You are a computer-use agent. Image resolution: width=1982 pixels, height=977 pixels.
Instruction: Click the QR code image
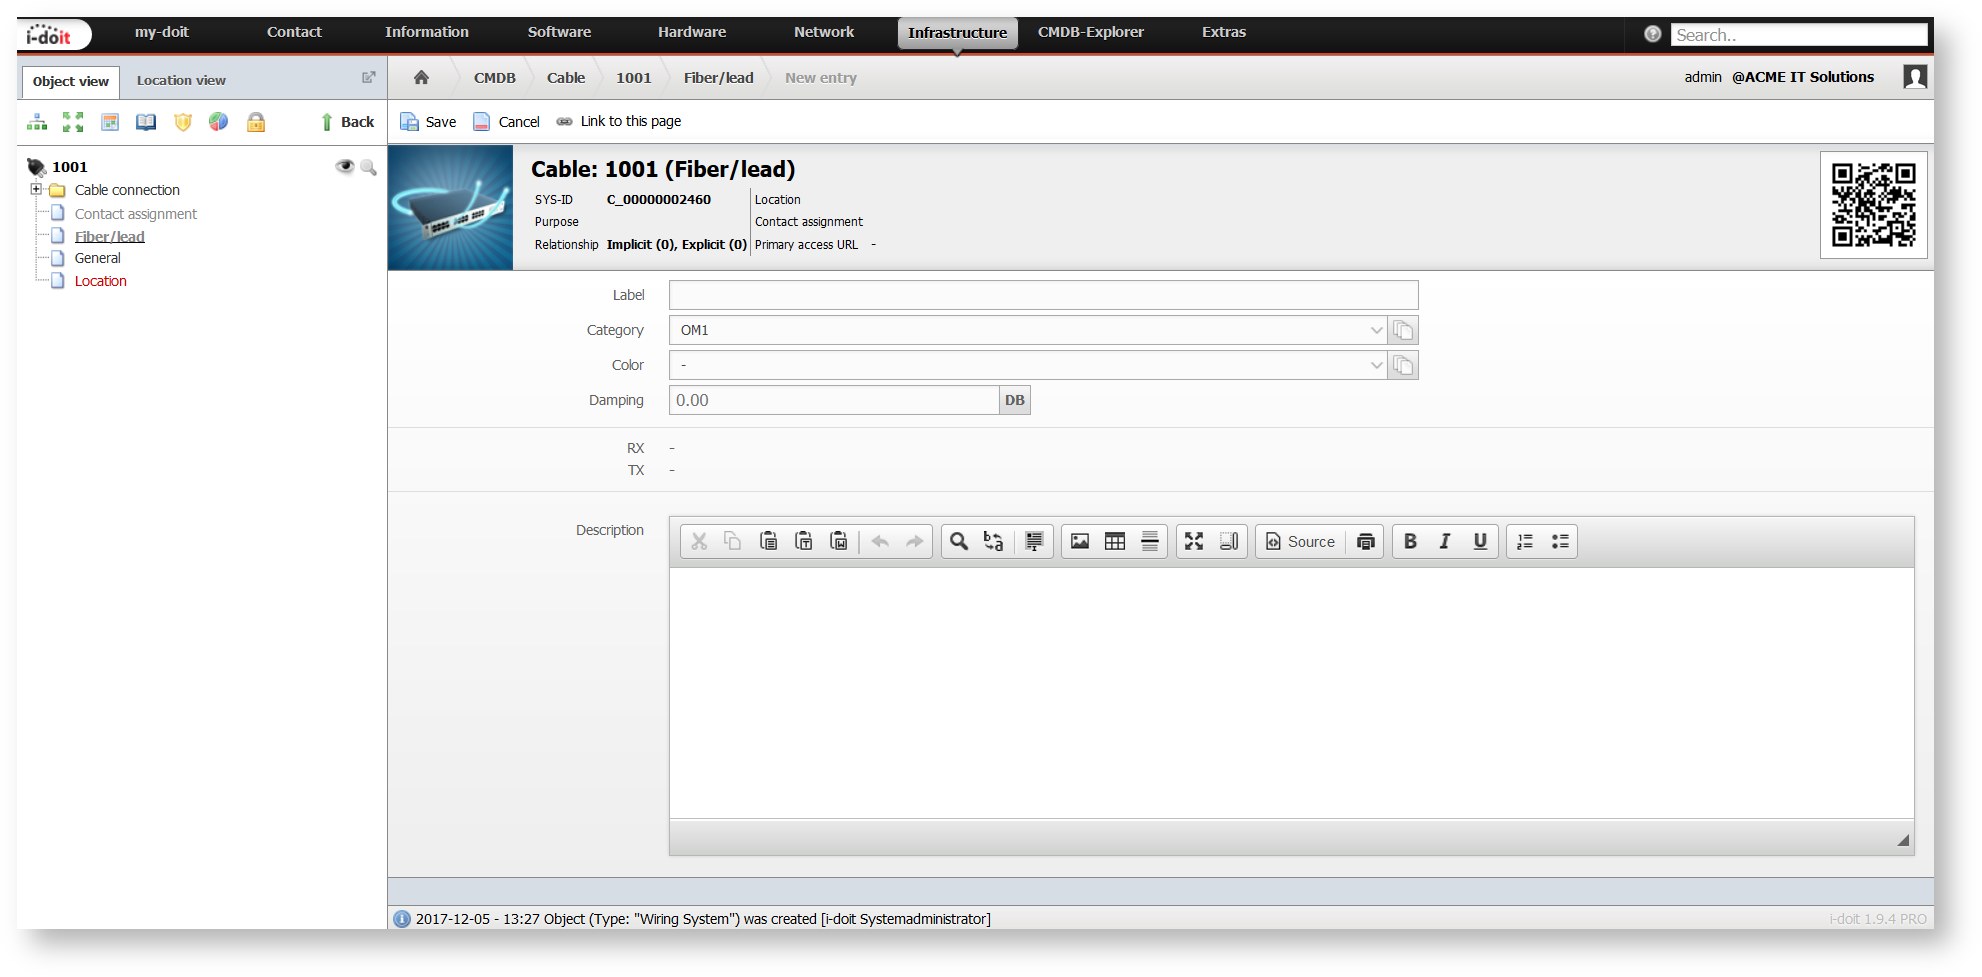[x=1873, y=205]
